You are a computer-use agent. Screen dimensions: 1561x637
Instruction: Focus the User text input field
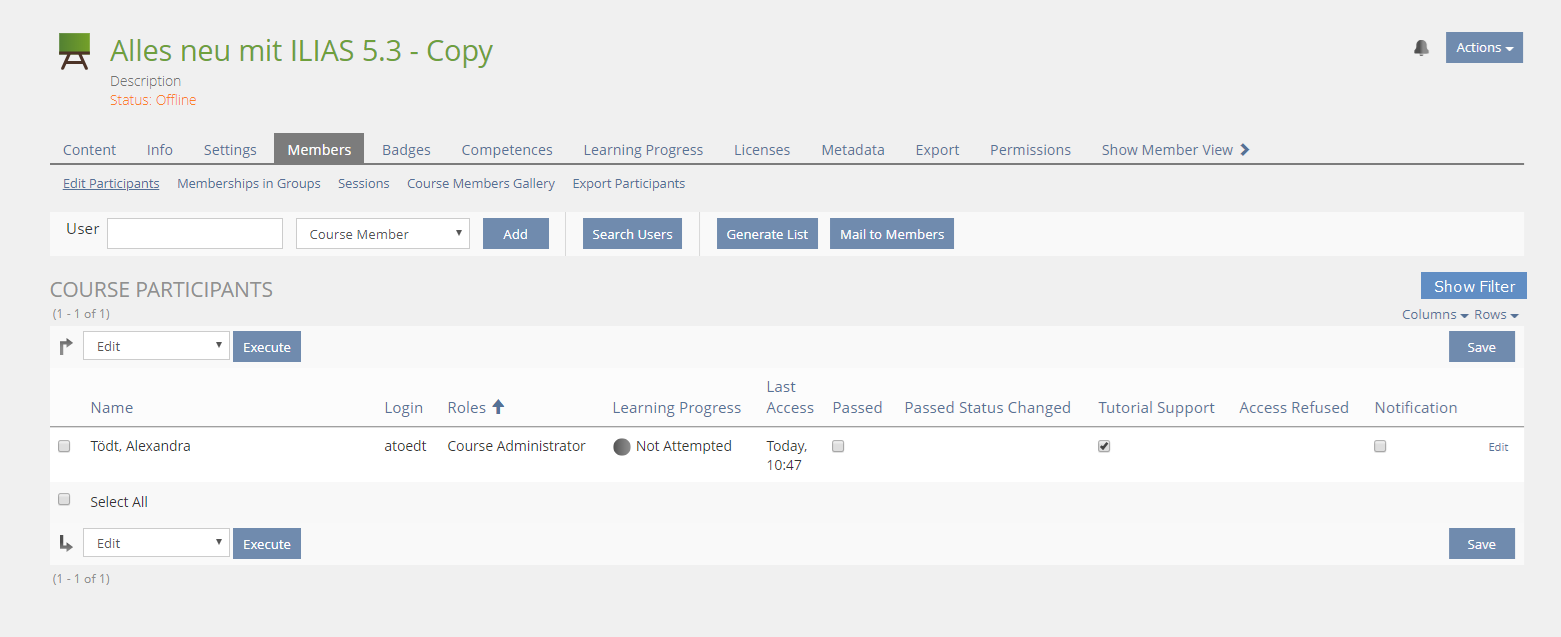pyautogui.click(x=195, y=234)
